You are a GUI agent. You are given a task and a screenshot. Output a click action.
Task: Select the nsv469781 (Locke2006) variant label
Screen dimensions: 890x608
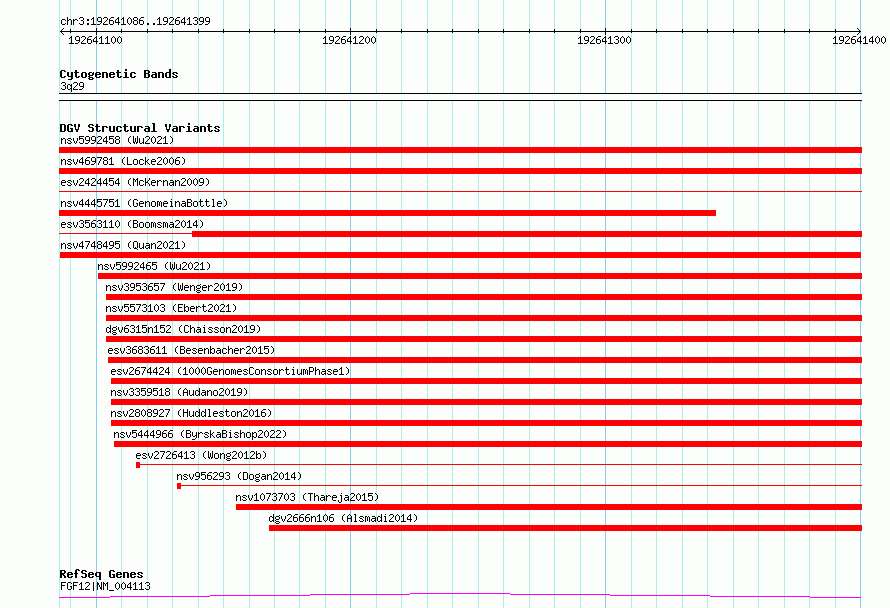[x=123, y=161]
